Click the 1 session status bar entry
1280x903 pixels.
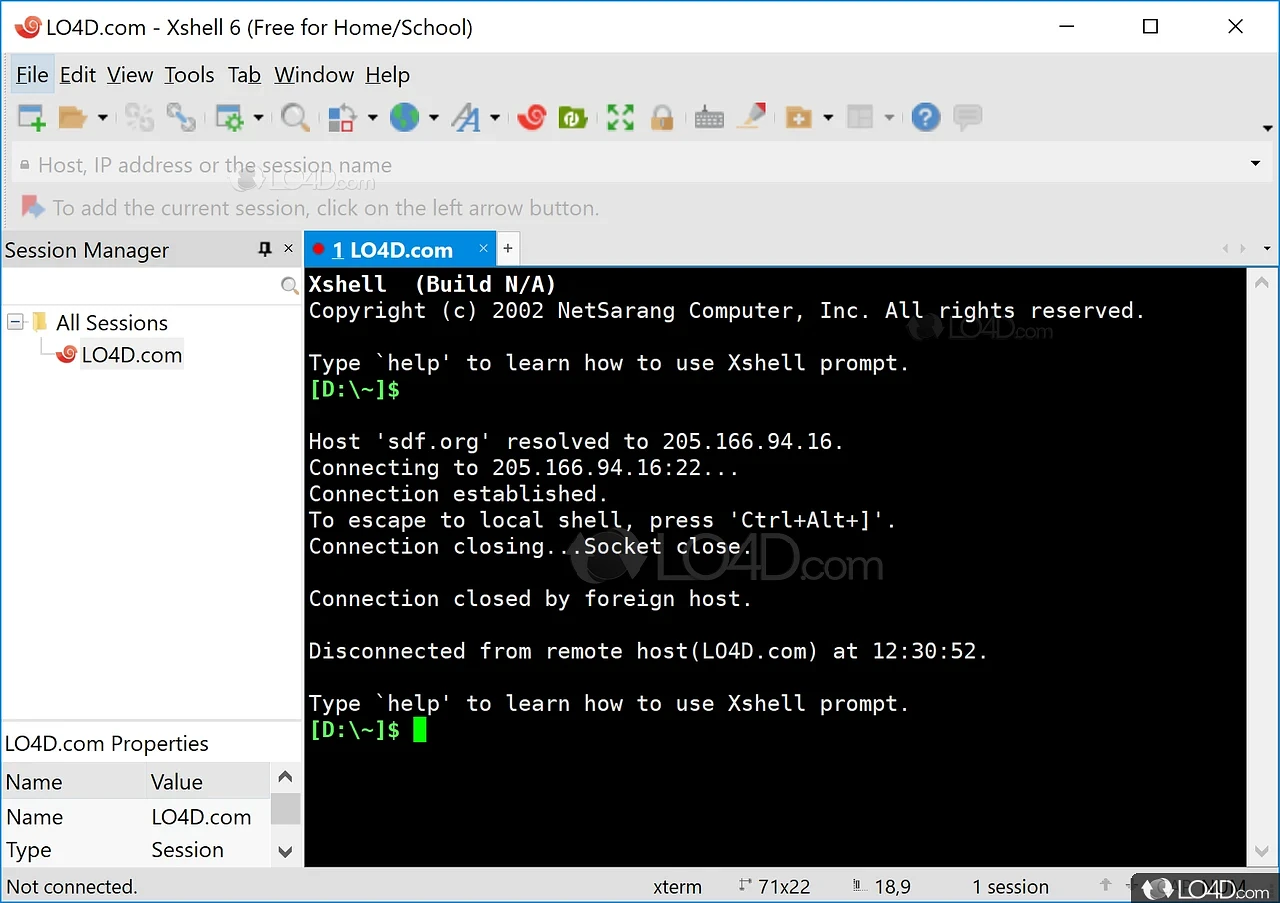pyautogui.click(x=1010, y=886)
